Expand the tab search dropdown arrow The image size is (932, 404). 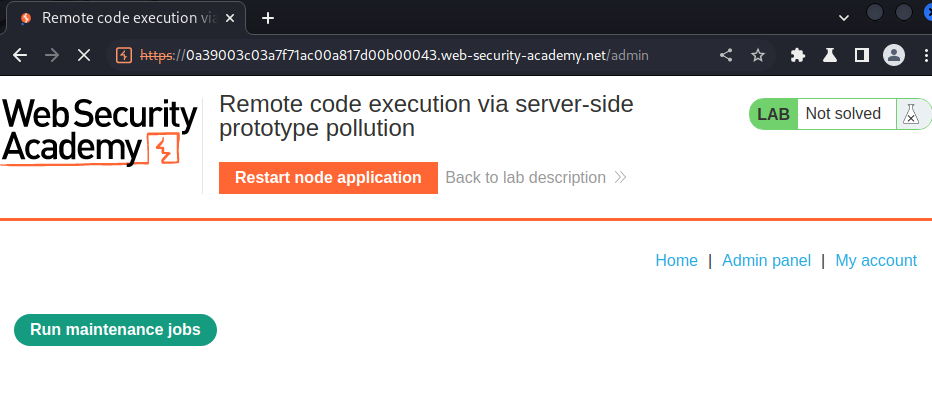coord(843,18)
